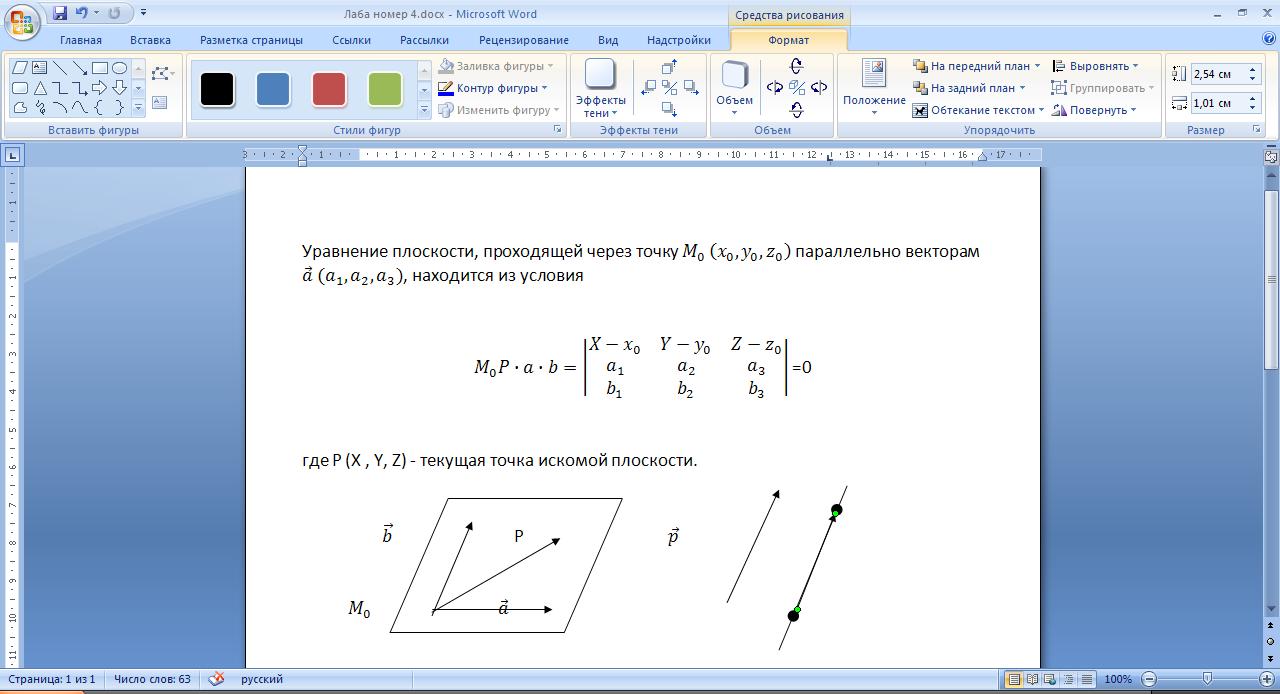Switch to Web Layout view
Image resolution: width=1280 pixels, height=694 pixels.
(1050, 679)
